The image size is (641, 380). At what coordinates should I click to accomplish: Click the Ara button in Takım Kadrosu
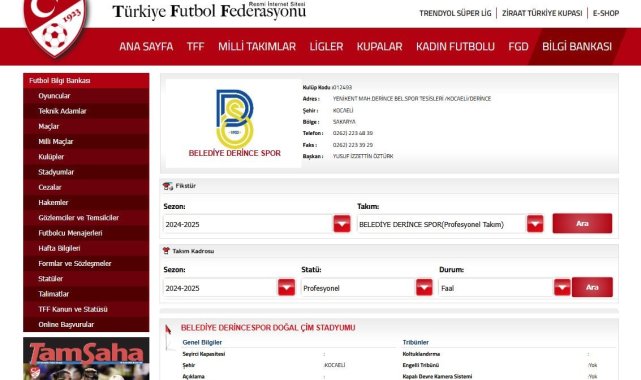click(x=592, y=287)
